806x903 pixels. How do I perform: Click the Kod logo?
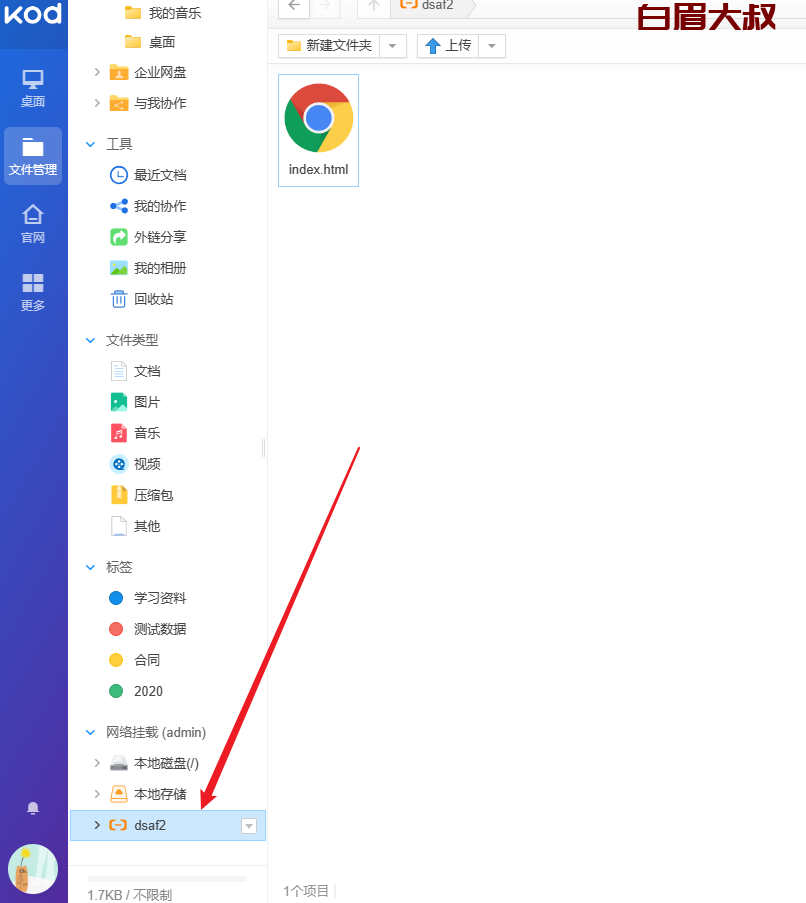(33, 14)
